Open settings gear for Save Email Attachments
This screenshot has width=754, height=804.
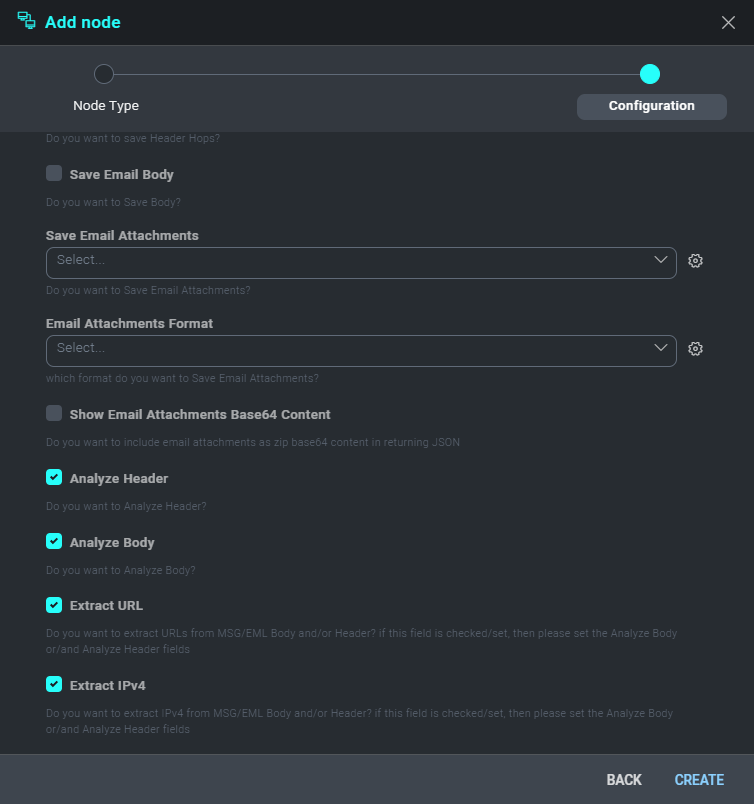[696, 261]
